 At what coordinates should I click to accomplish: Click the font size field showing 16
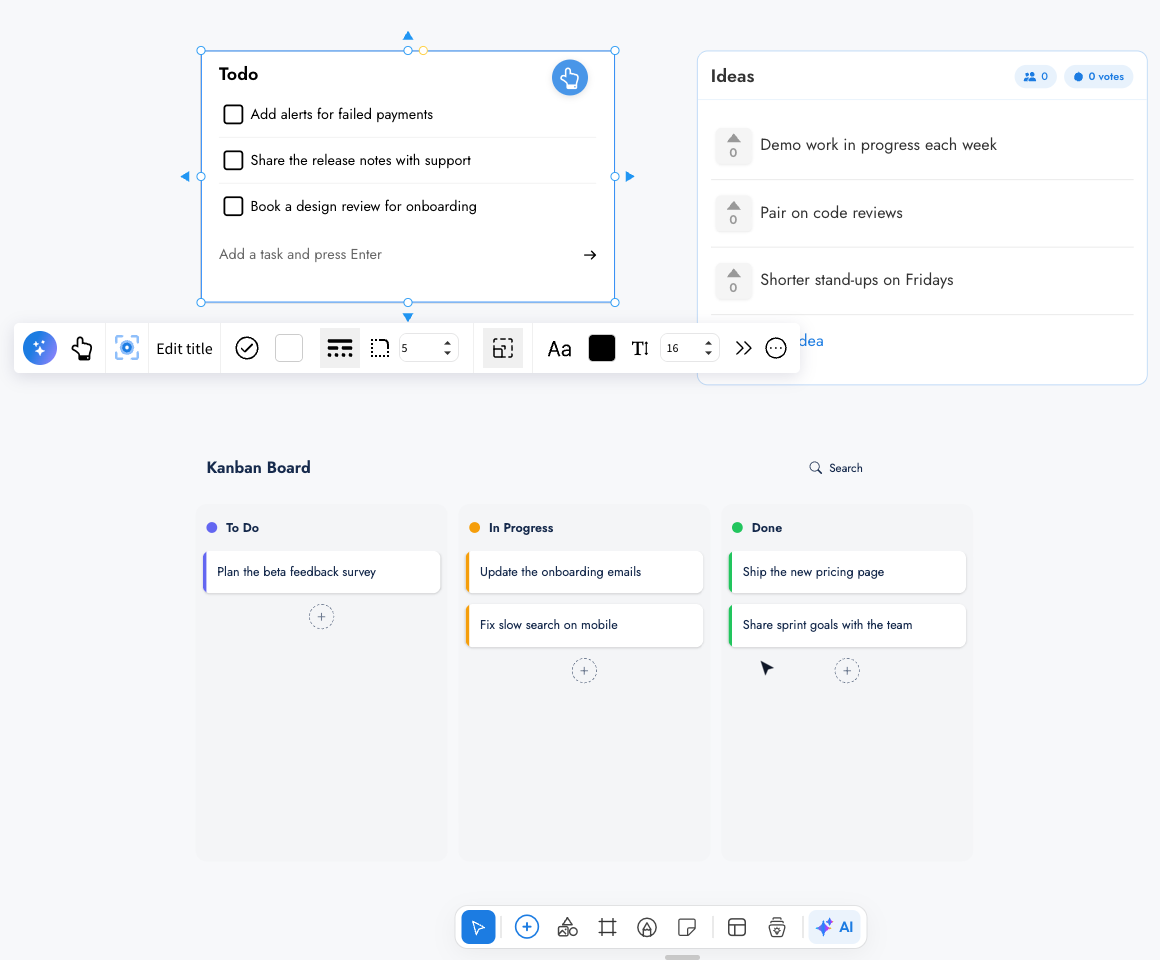click(x=681, y=348)
